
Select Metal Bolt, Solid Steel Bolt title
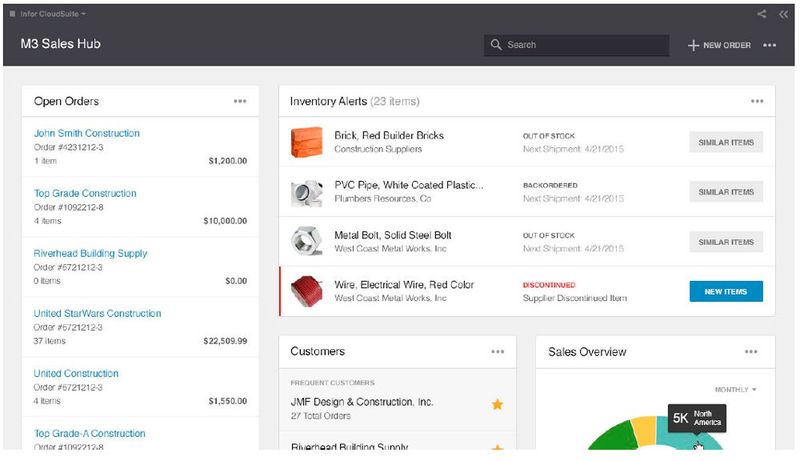(393, 235)
